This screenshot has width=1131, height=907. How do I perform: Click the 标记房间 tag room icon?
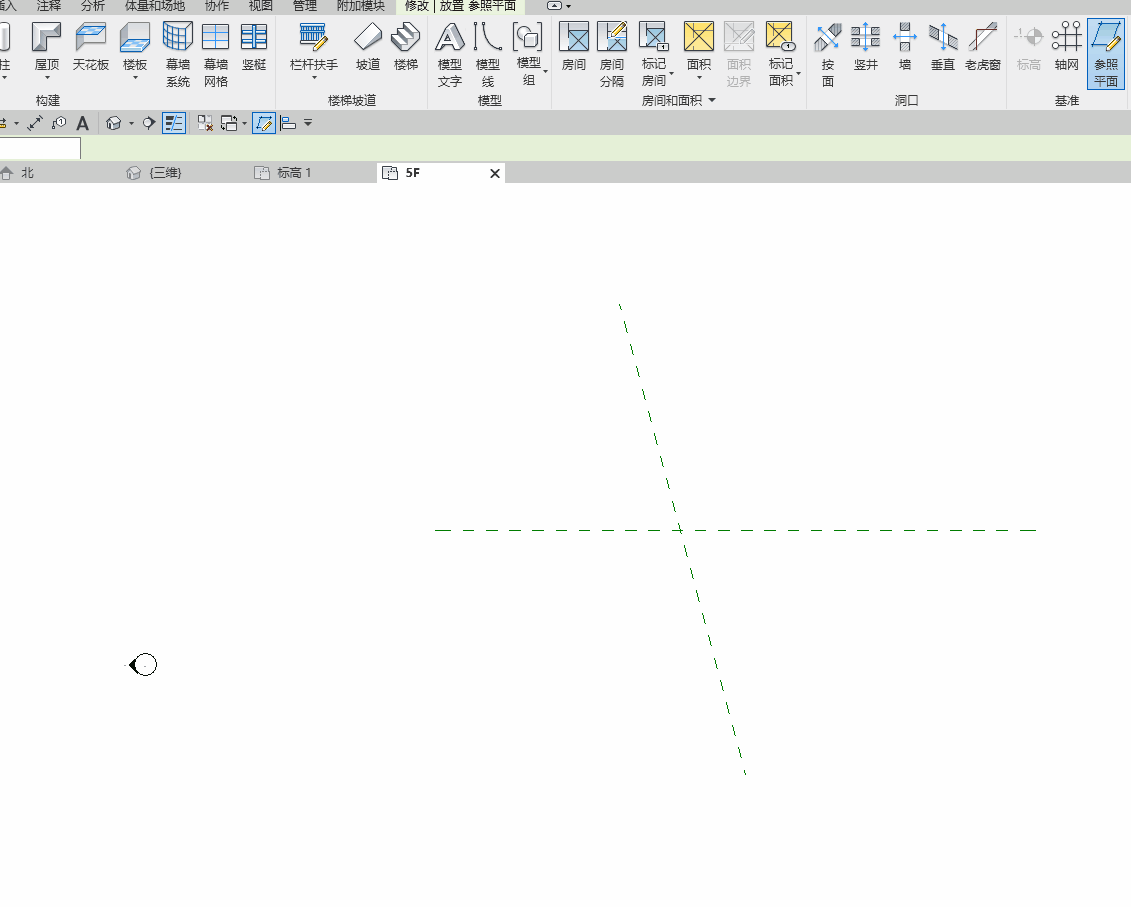(653, 38)
